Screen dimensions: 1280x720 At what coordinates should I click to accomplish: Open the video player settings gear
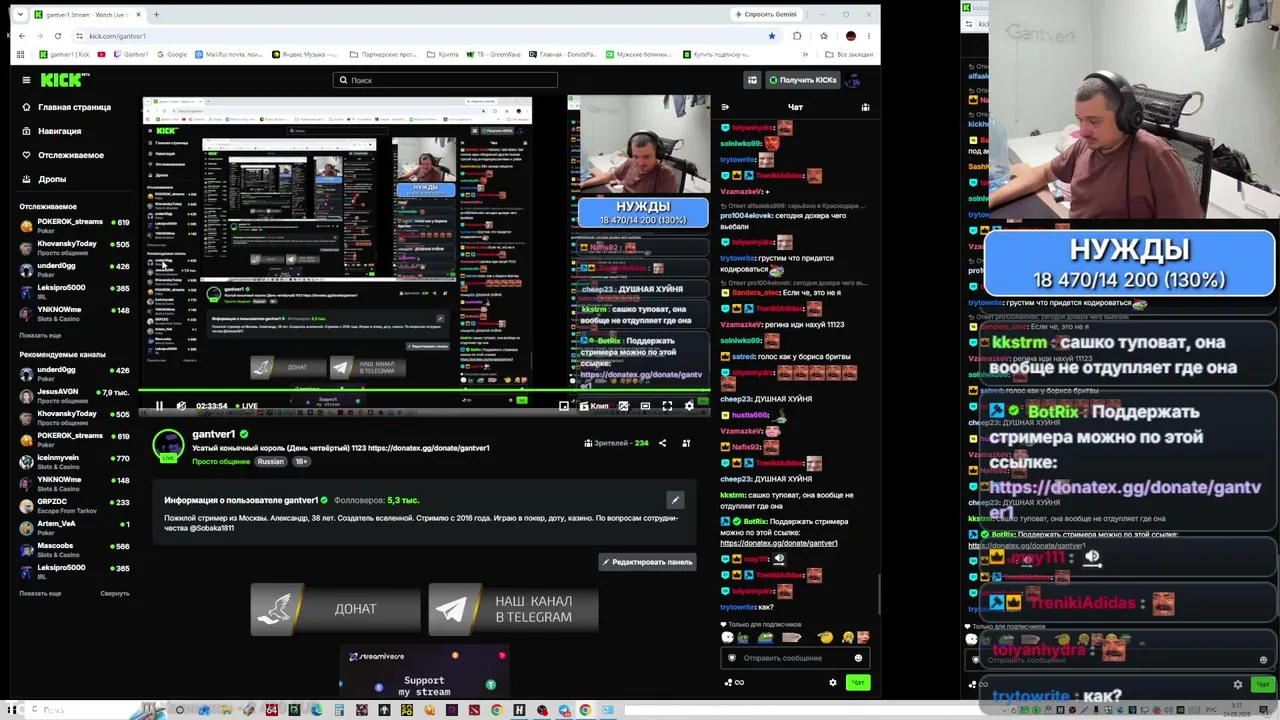tap(689, 406)
